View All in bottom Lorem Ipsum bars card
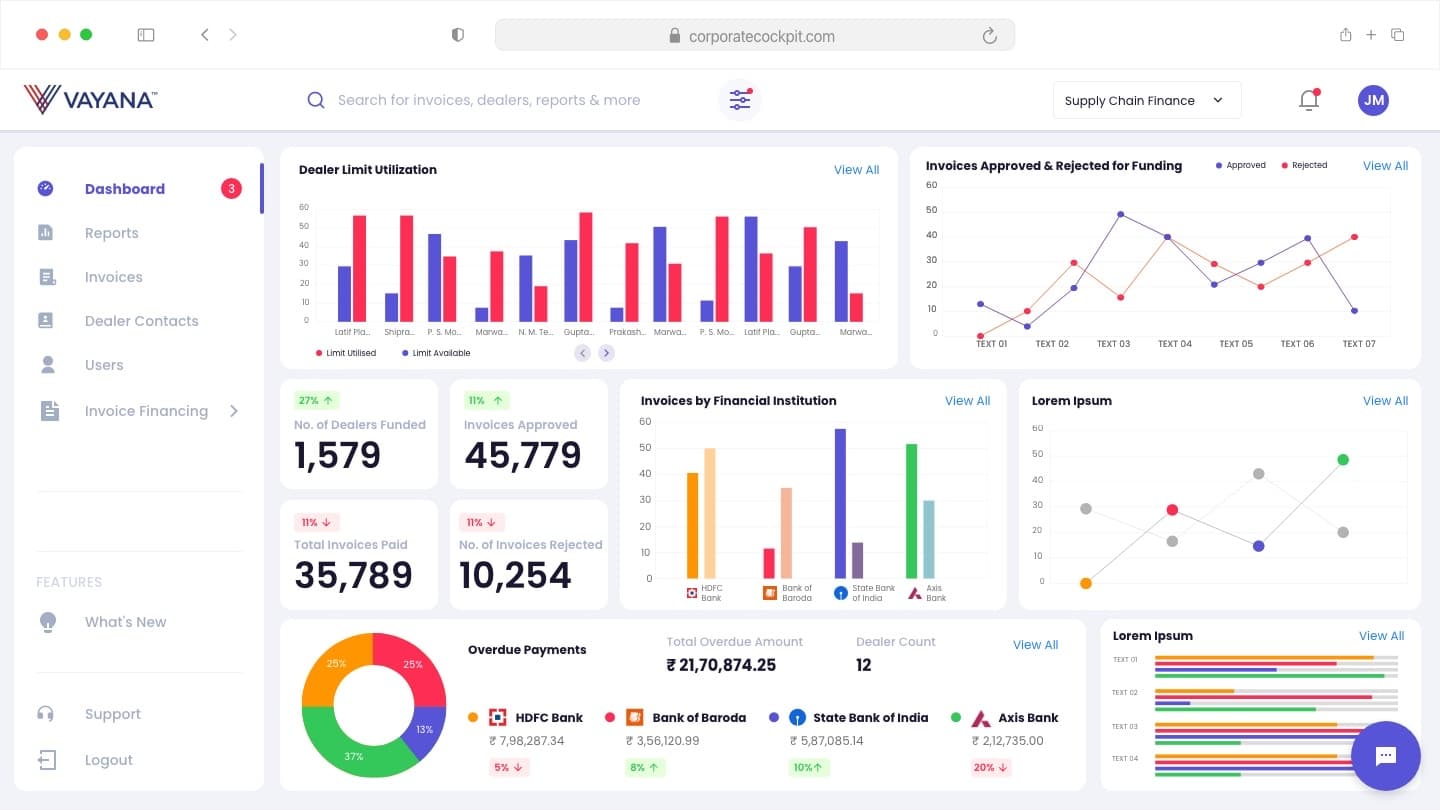 click(1381, 636)
